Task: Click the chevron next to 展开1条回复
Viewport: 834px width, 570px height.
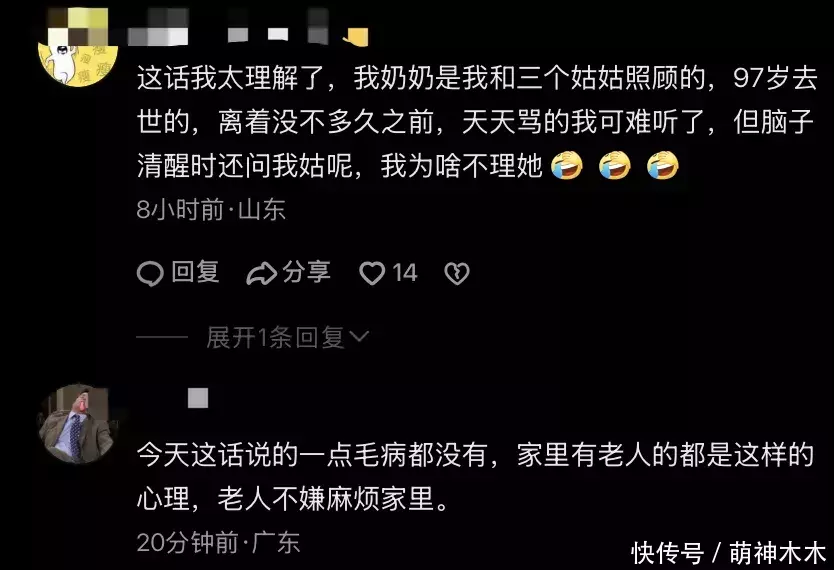Action: [359, 336]
